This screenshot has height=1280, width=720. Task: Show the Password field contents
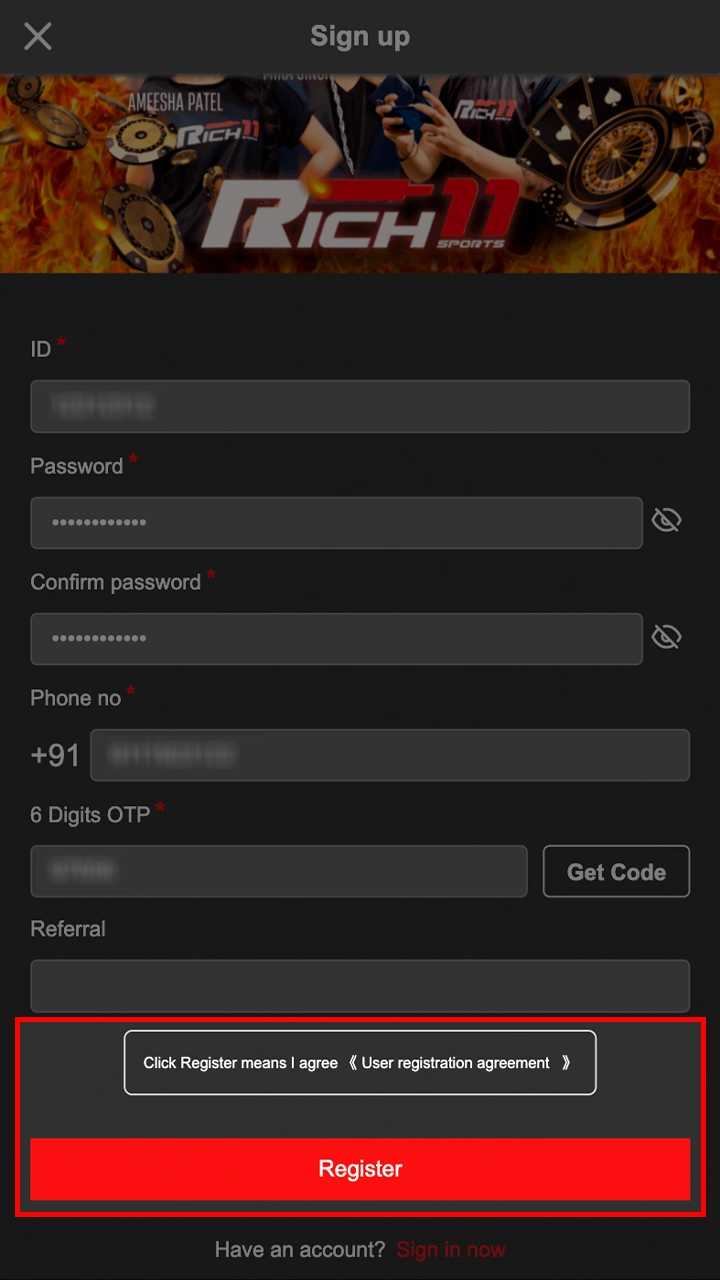point(666,520)
